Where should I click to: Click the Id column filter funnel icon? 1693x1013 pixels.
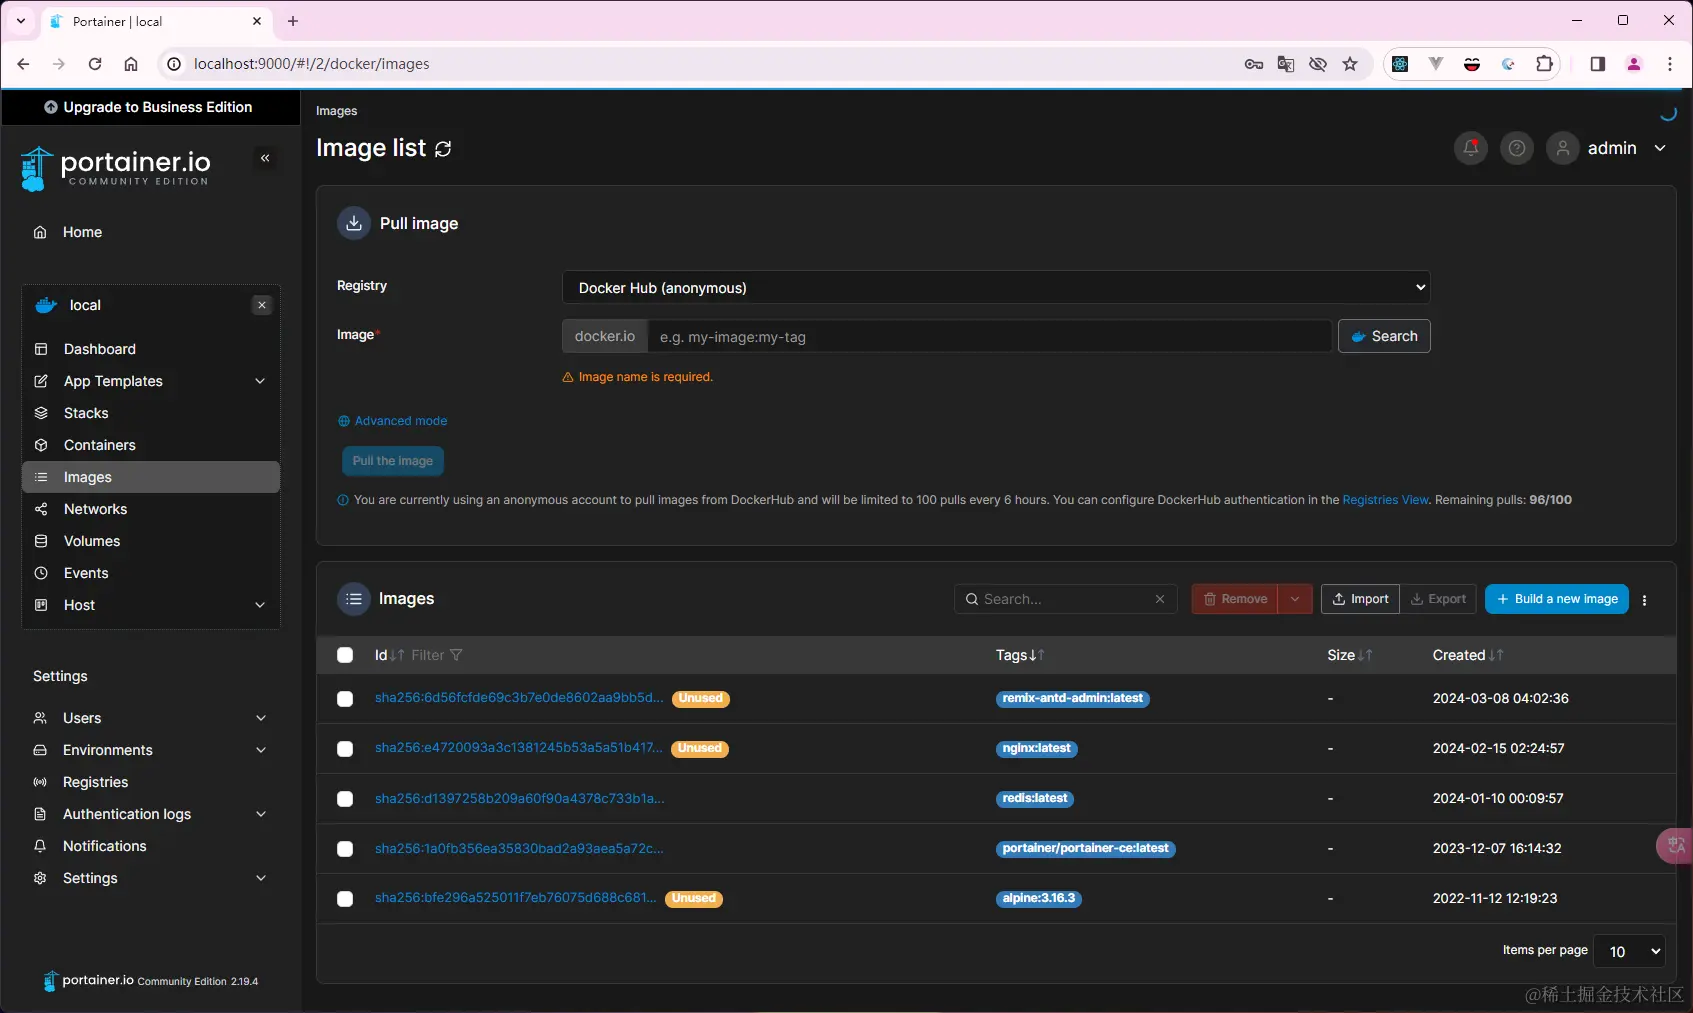coord(456,655)
